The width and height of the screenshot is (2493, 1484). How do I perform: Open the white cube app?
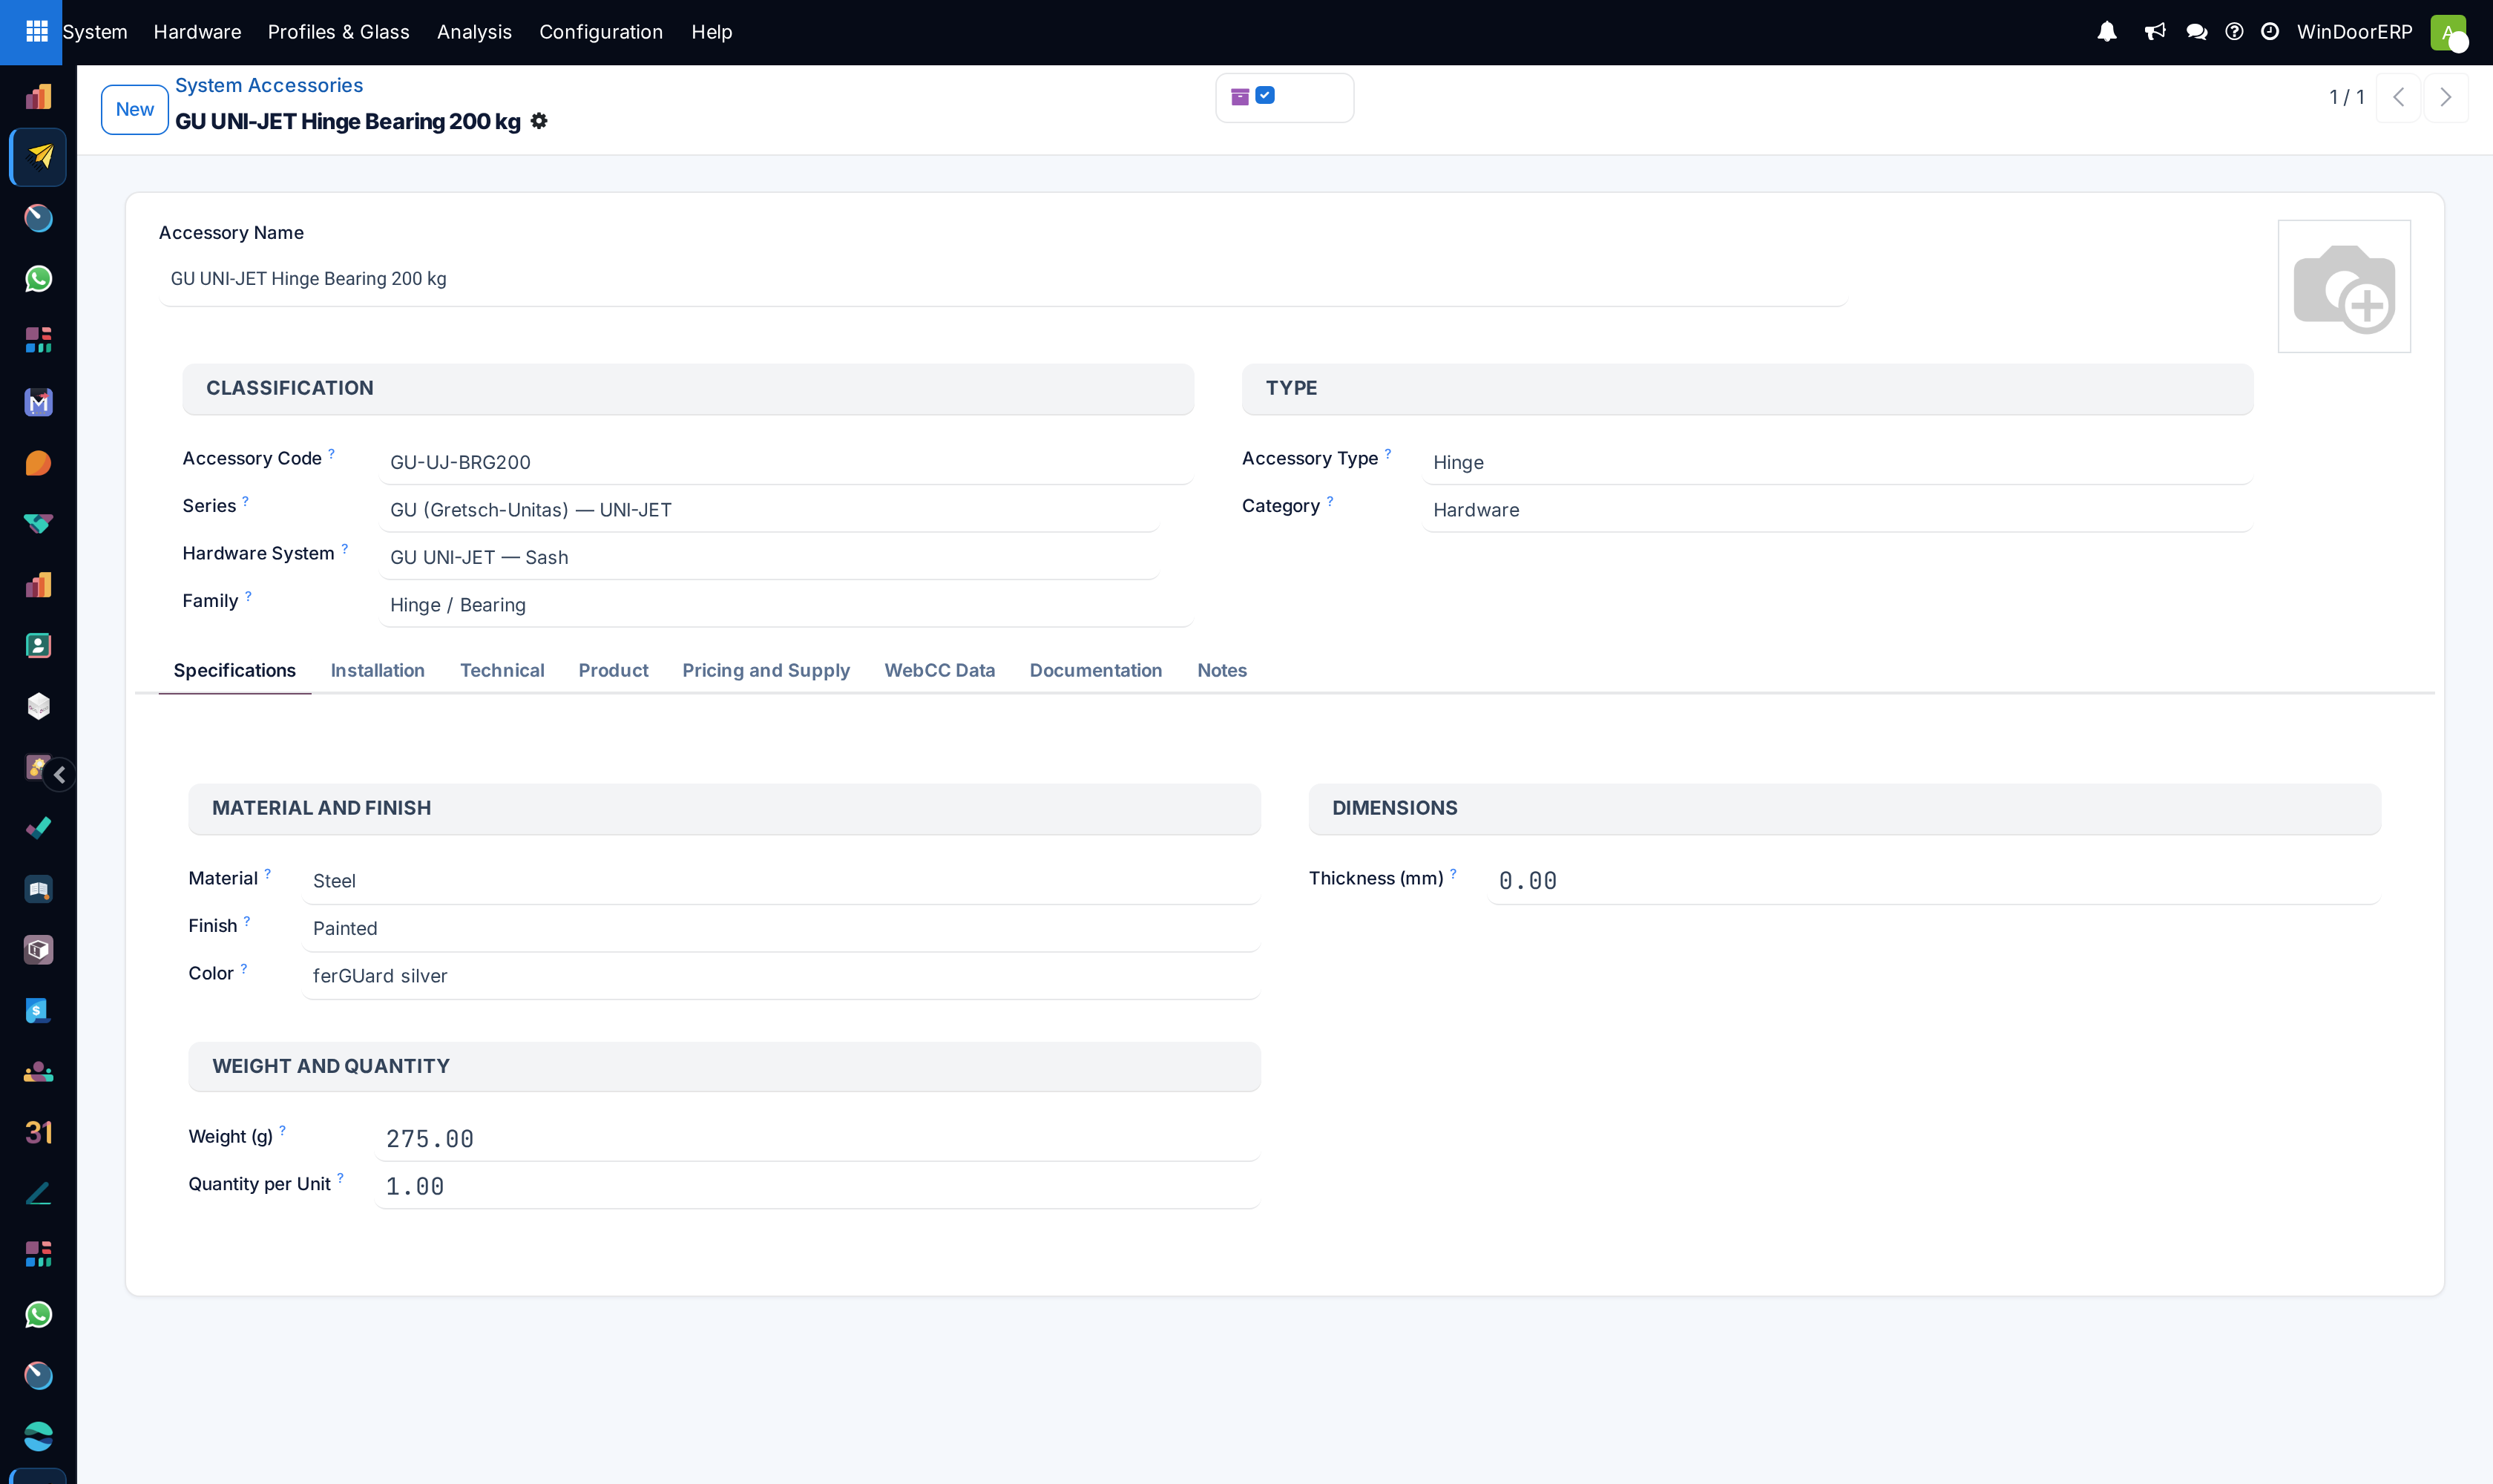click(x=38, y=707)
